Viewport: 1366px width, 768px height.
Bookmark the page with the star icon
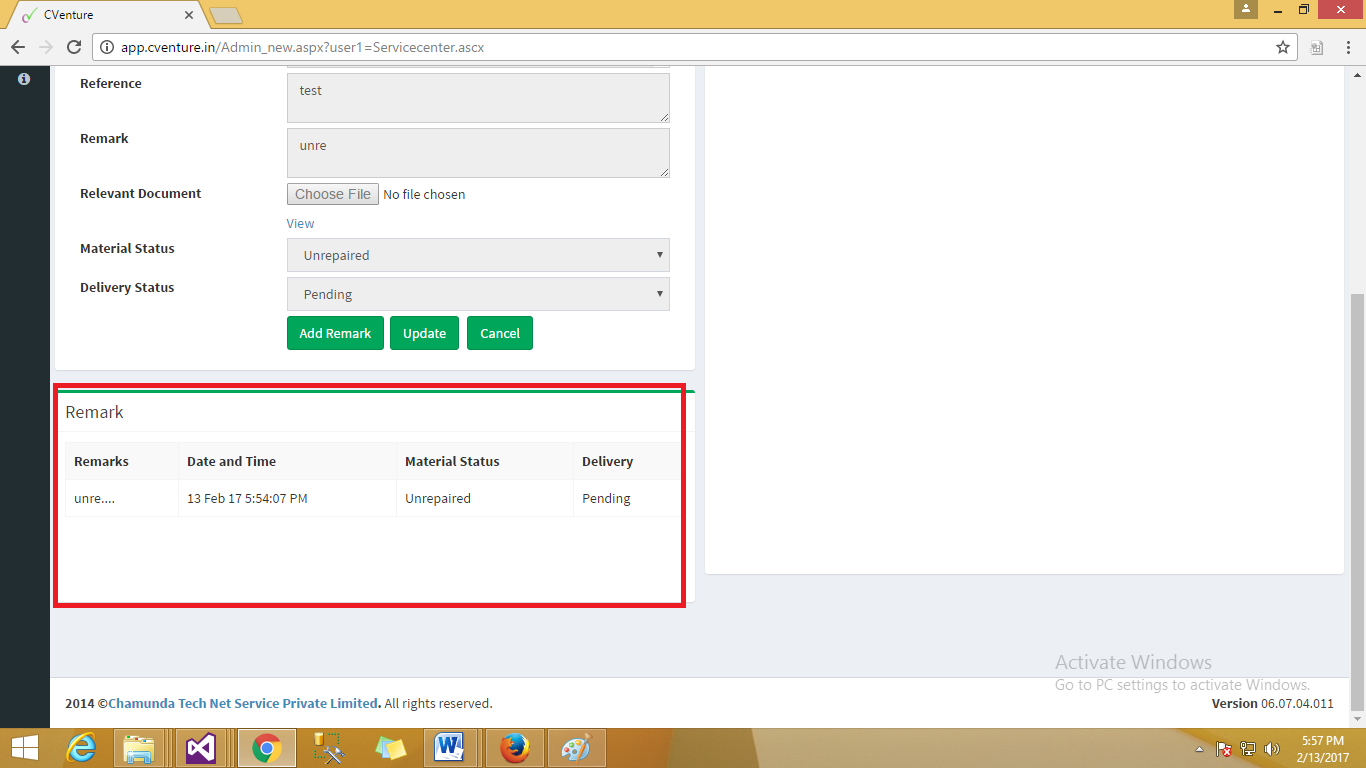[x=1283, y=47]
